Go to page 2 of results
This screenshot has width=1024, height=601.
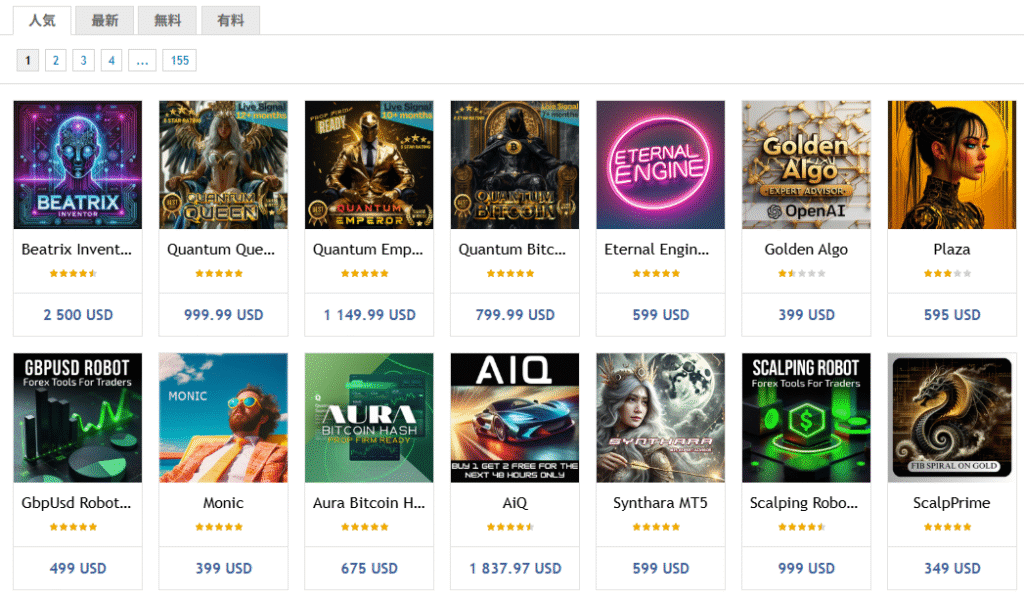click(56, 61)
